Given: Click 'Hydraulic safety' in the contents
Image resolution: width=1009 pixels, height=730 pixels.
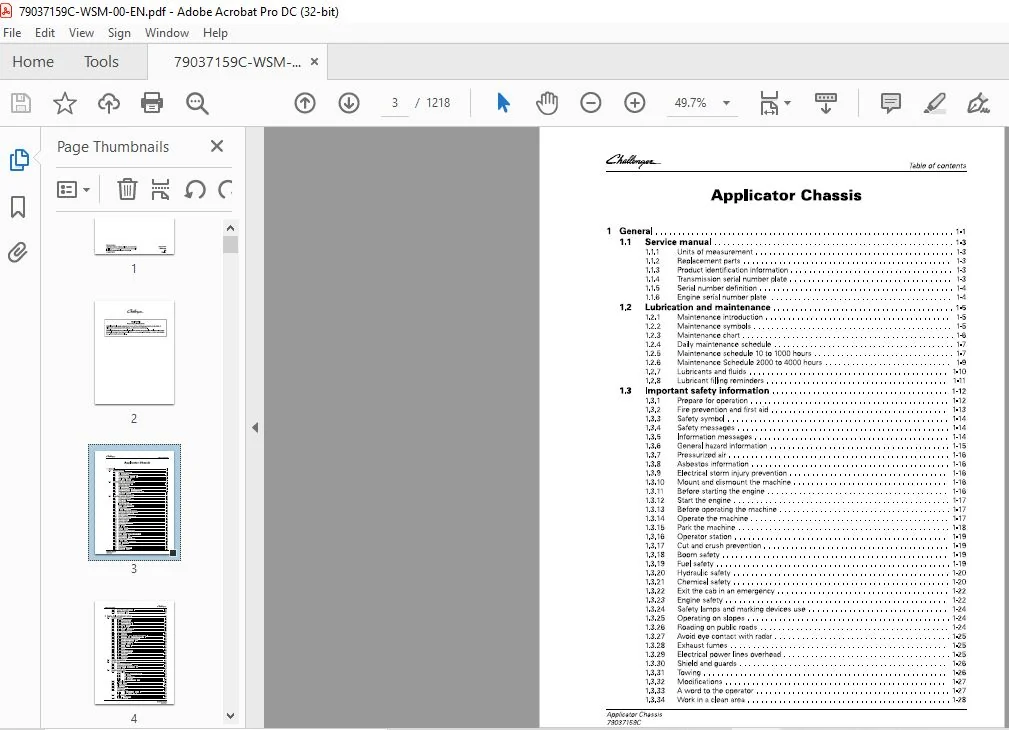Looking at the screenshot, I should tap(703, 573).
